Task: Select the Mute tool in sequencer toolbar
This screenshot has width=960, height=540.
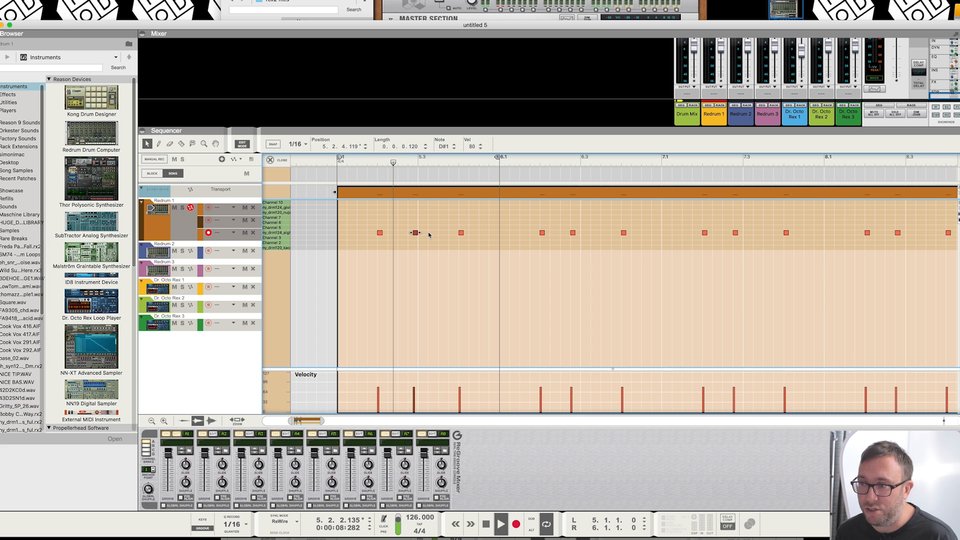Action: click(192, 144)
